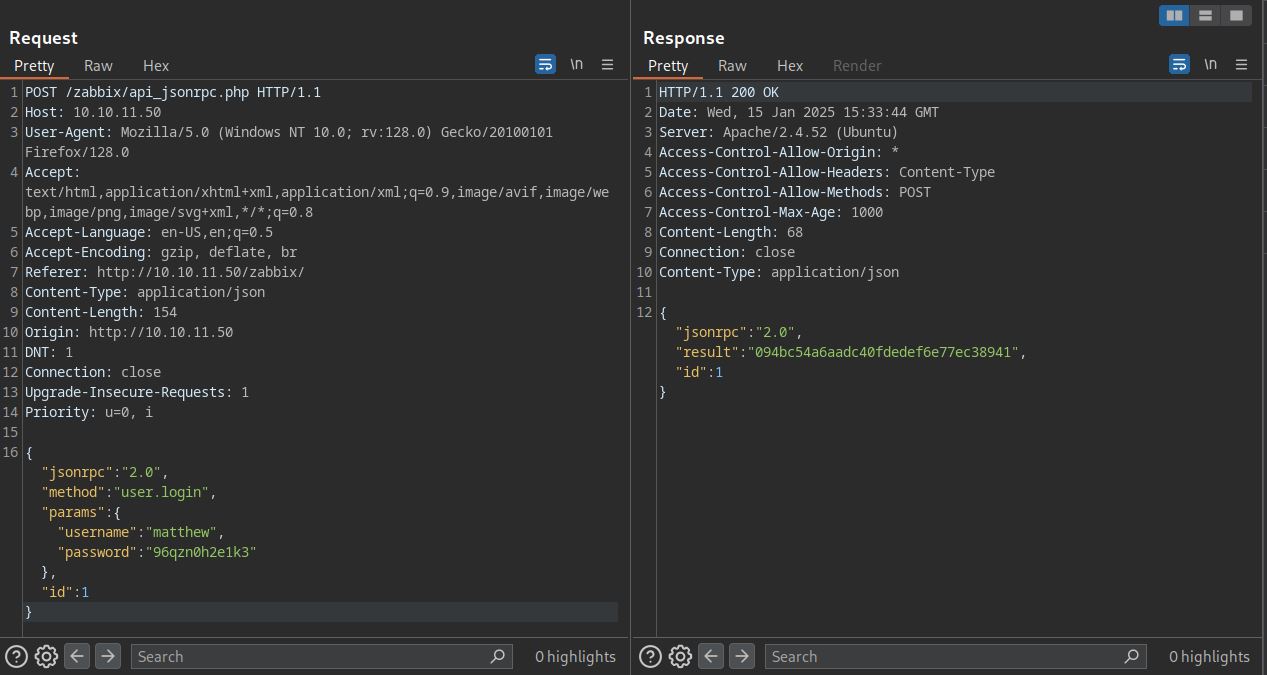Toggle word wrap icon in Response panel

click(1179, 64)
